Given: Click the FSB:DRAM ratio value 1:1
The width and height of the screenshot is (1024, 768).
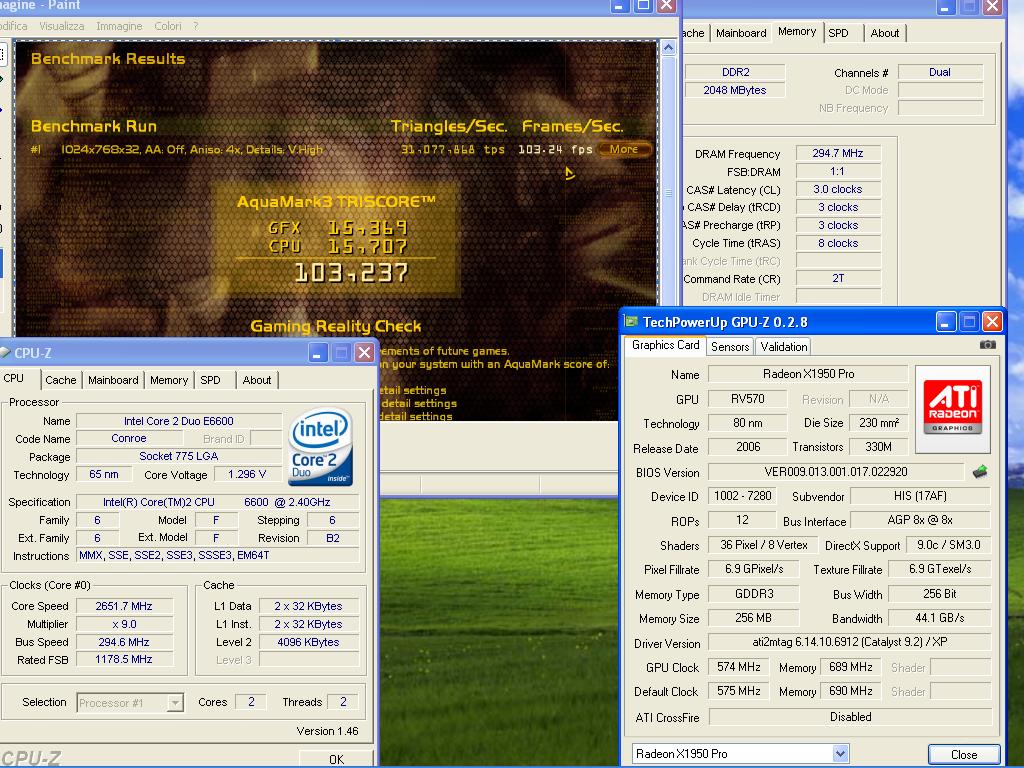Looking at the screenshot, I should pos(838,172).
